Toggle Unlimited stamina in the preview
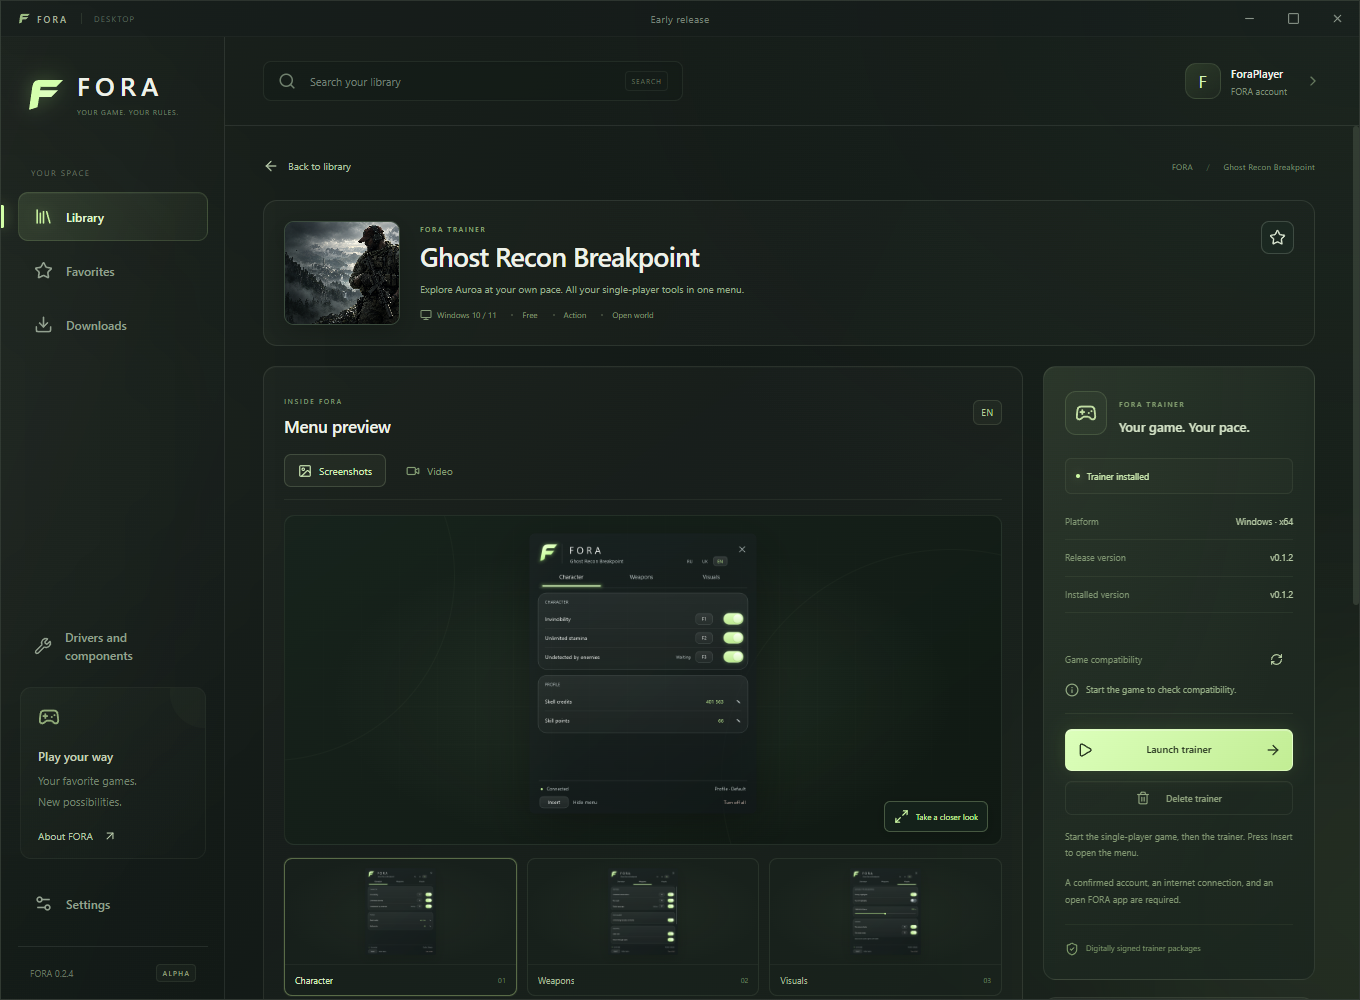 point(733,638)
